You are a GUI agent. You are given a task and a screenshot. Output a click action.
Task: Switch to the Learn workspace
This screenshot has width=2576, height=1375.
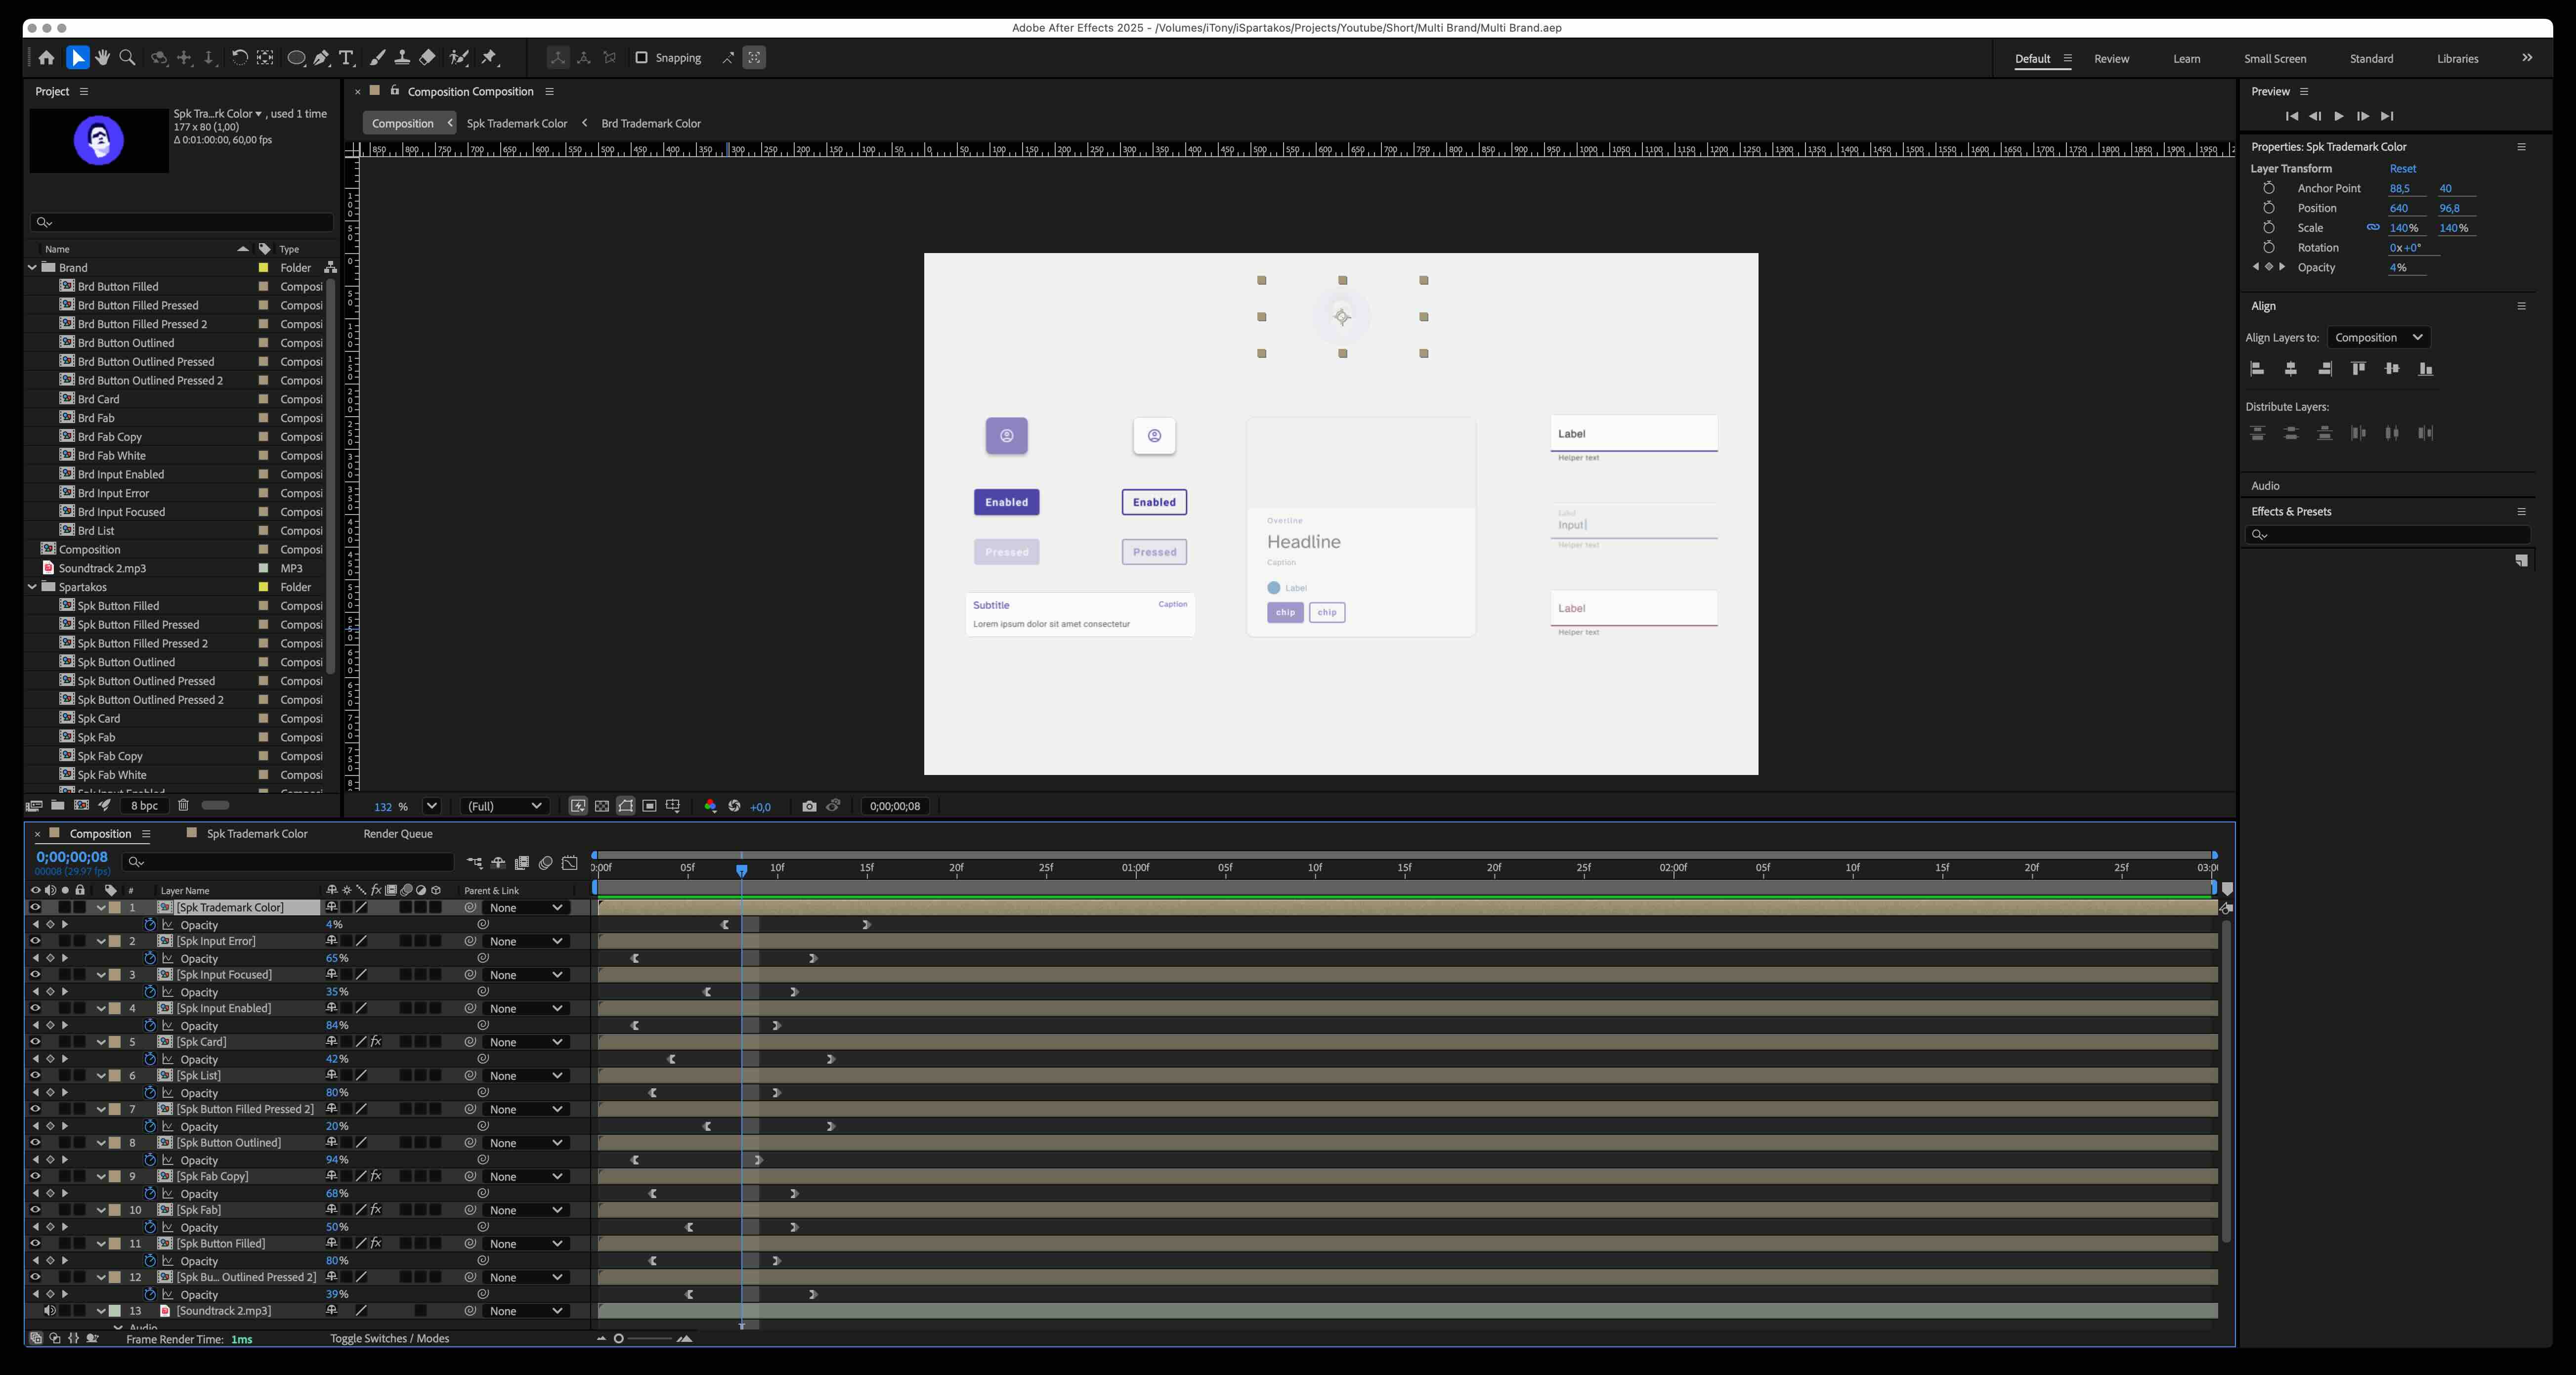point(2186,59)
